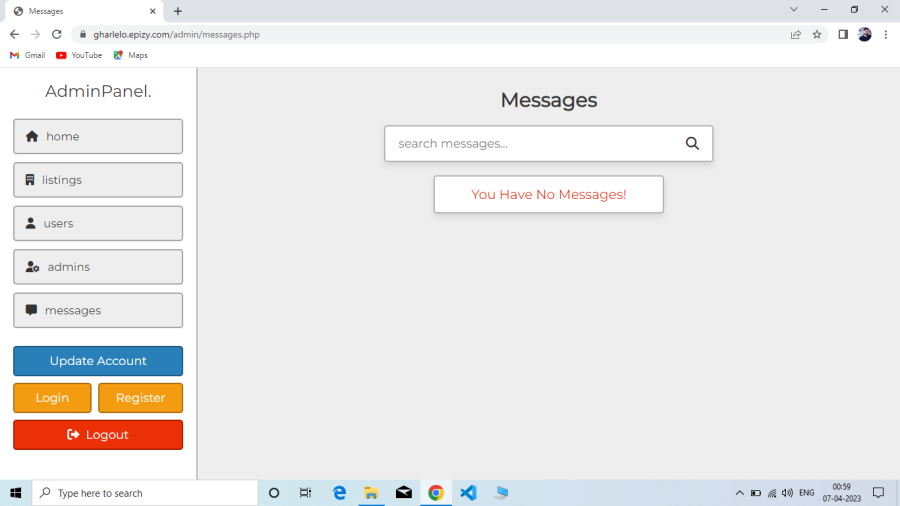
Task: Open Task View on the taskbar
Action: (305, 493)
